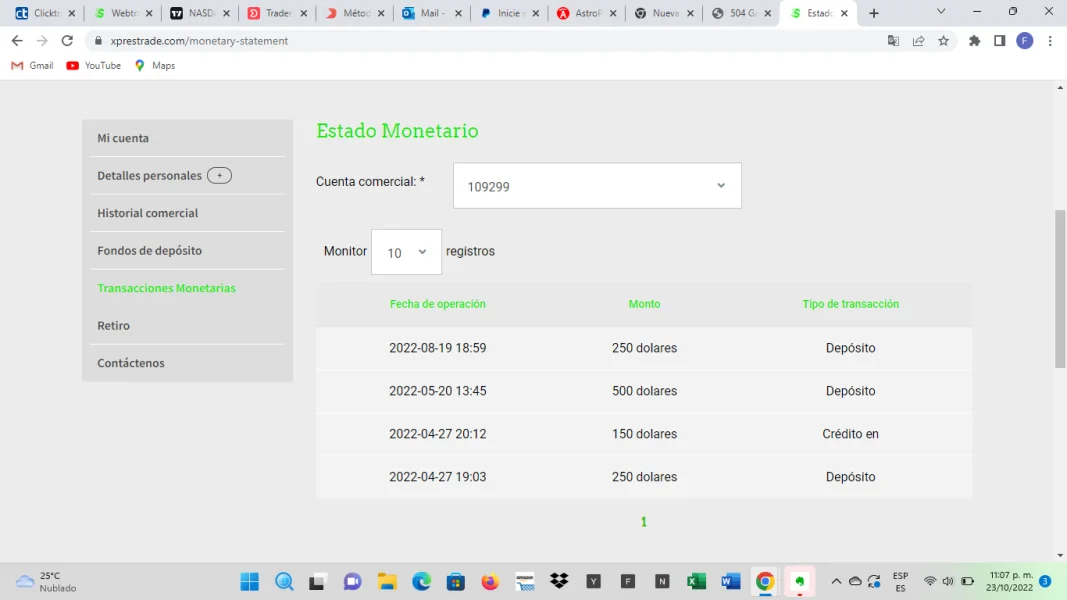Open the Windows Start button
Viewport: 1067px width, 600px height.
250,582
